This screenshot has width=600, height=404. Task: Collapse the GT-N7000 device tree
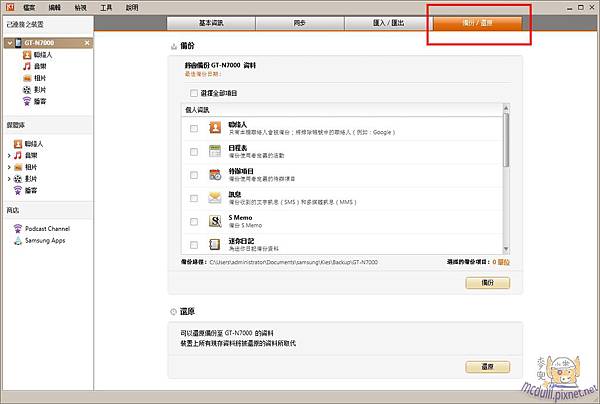click(10, 43)
